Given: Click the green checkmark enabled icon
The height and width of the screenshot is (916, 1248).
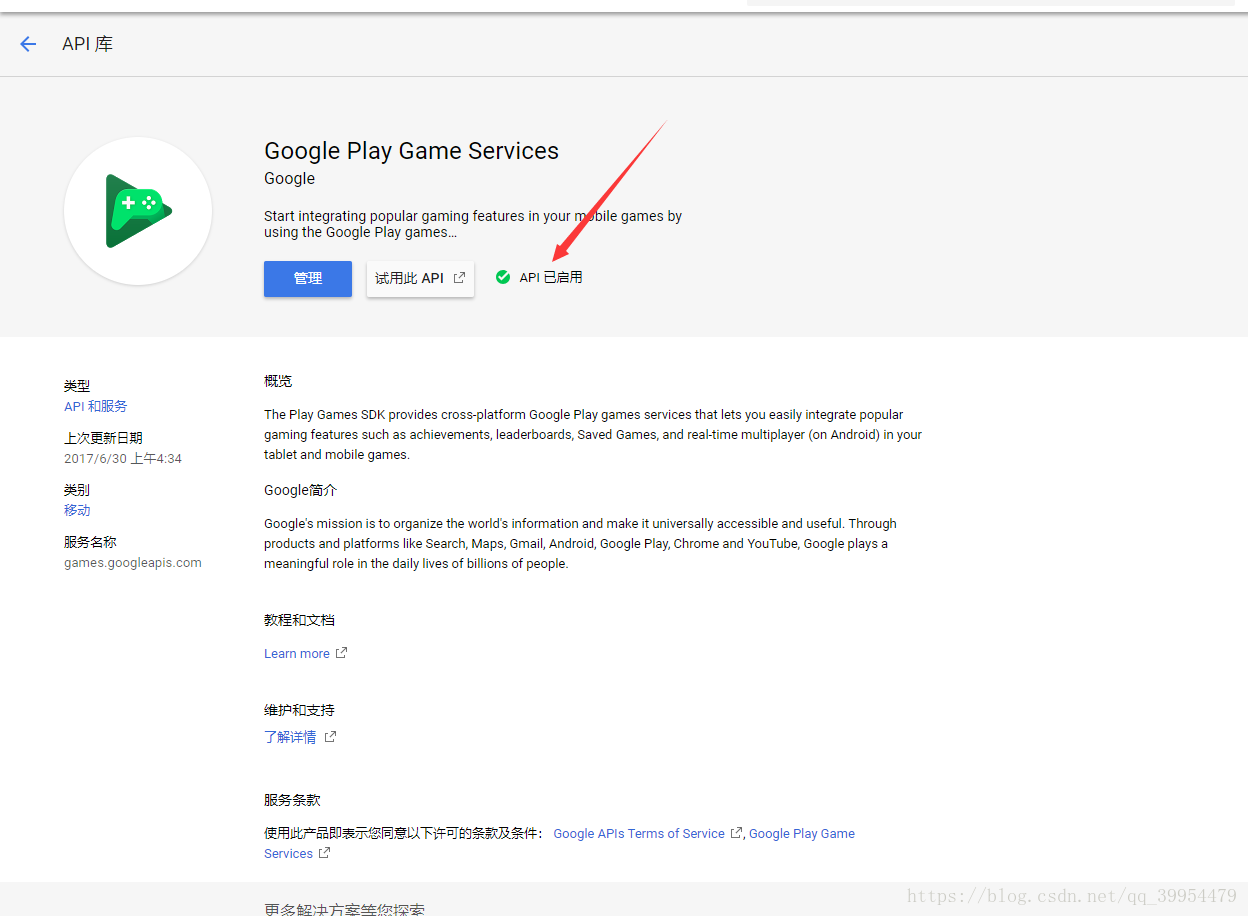Looking at the screenshot, I should coord(503,277).
